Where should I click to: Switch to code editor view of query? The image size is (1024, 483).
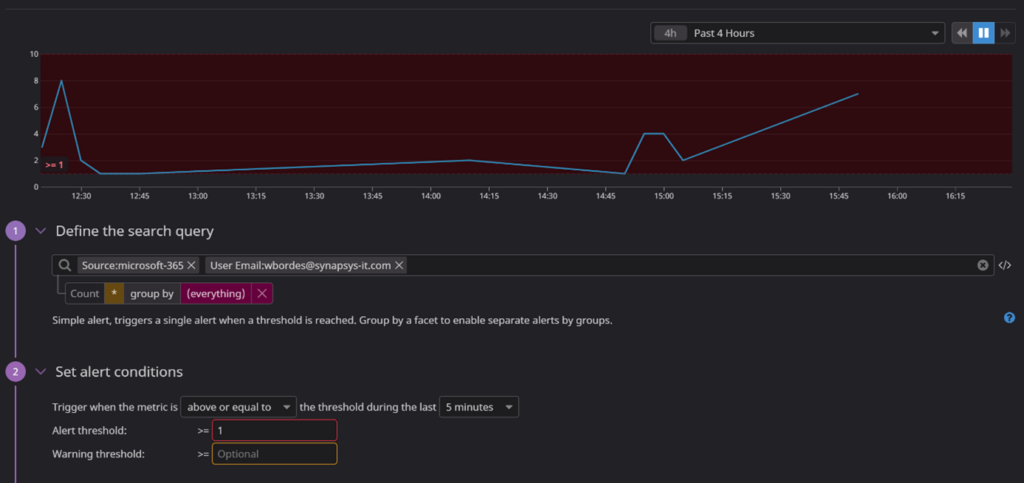click(1005, 265)
